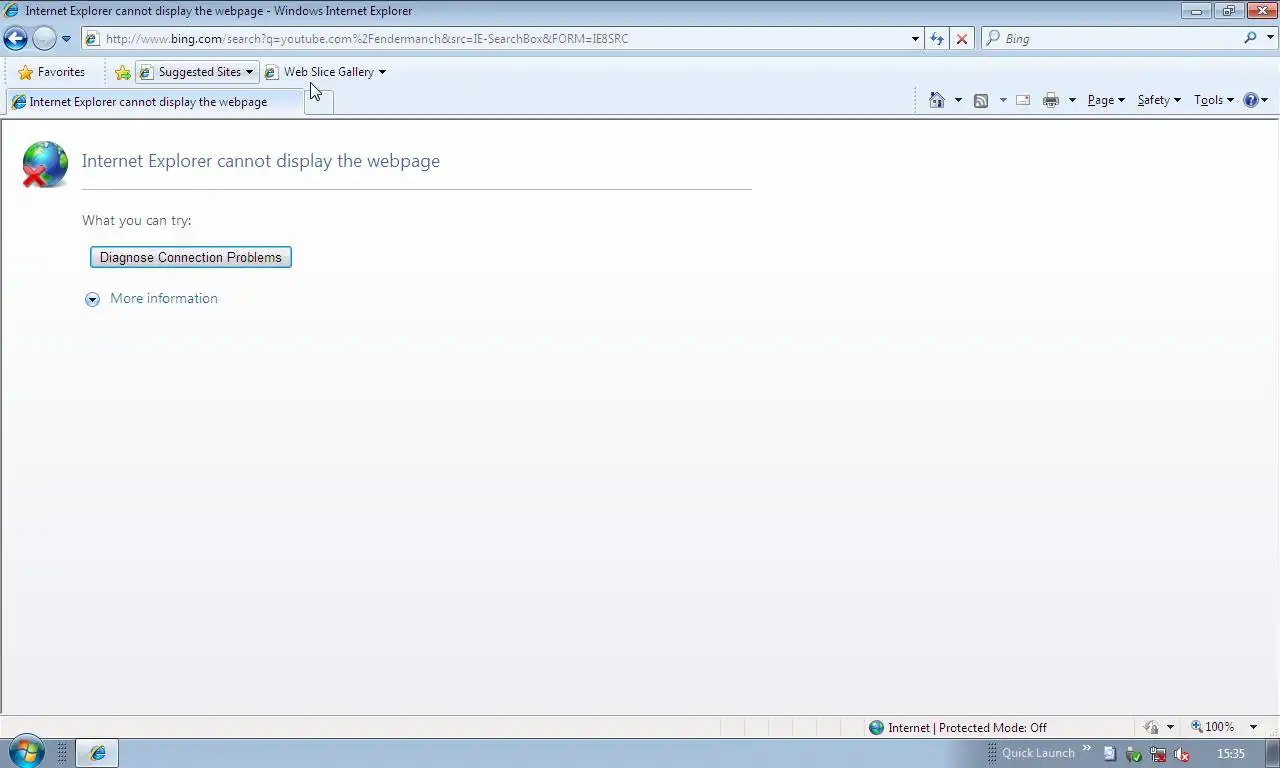Click the red Stop loading icon
Screen dimensions: 1280x768
(962, 39)
